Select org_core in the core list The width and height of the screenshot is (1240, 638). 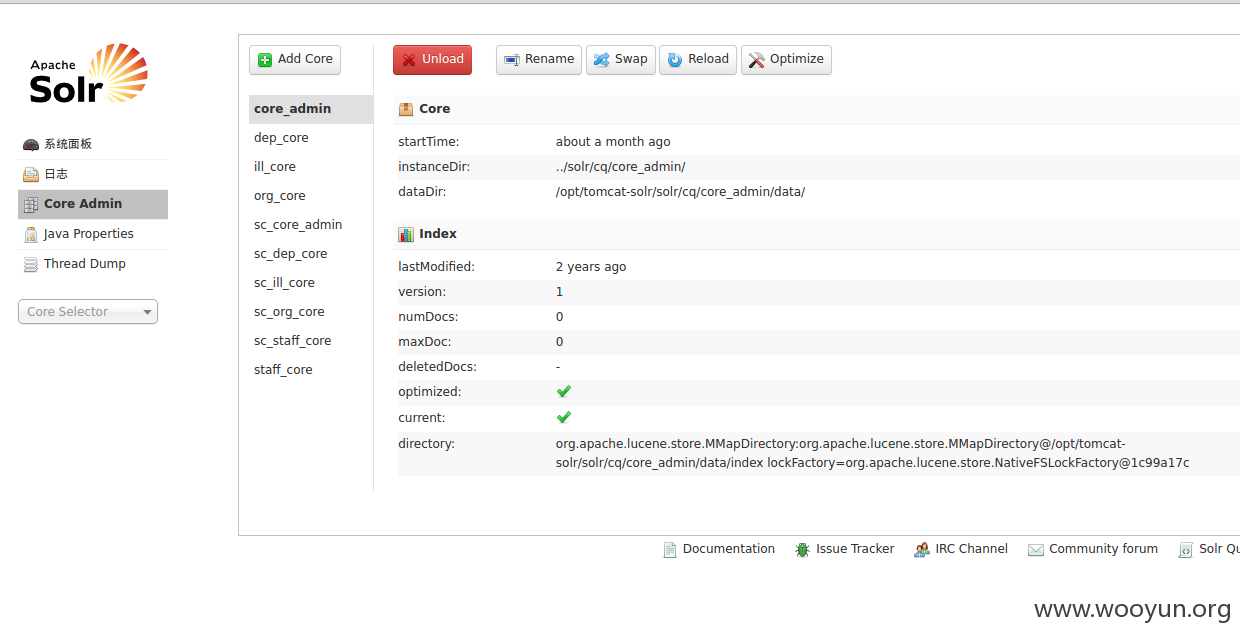(311, 196)
